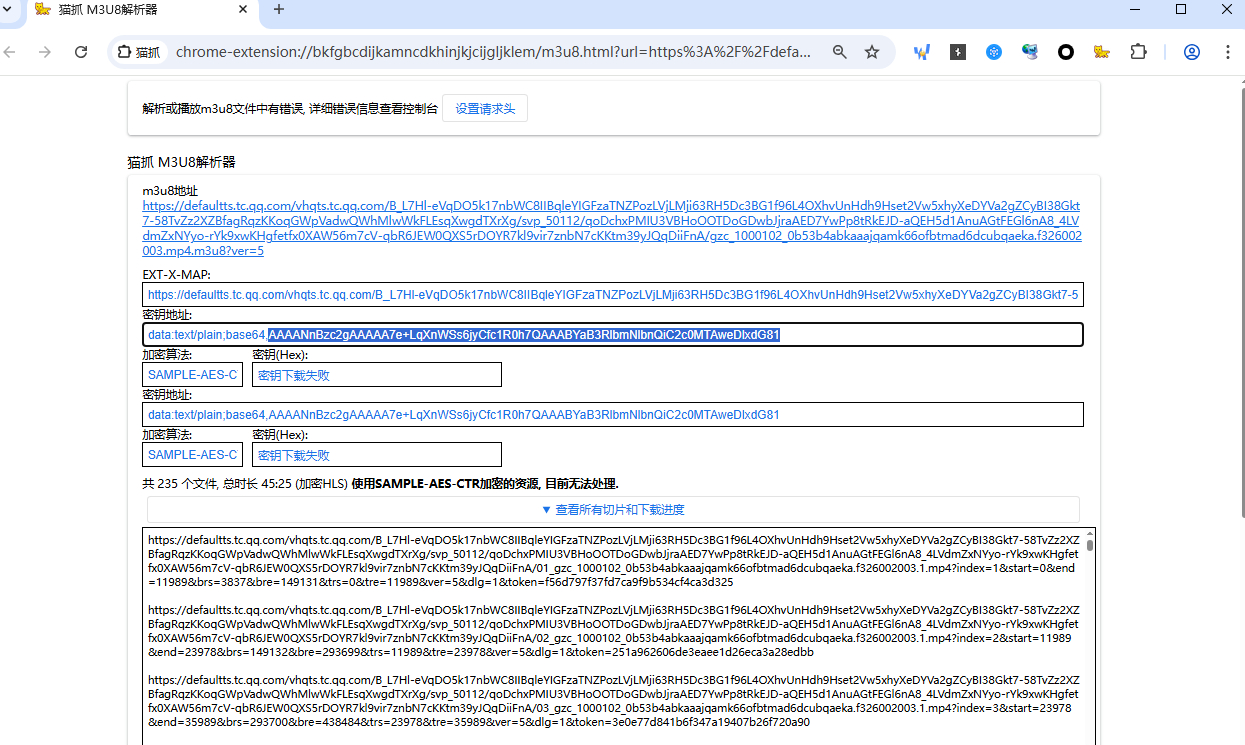
Task: Open the m3u8地址 hyperlink
Action: (x=612, y=229)
